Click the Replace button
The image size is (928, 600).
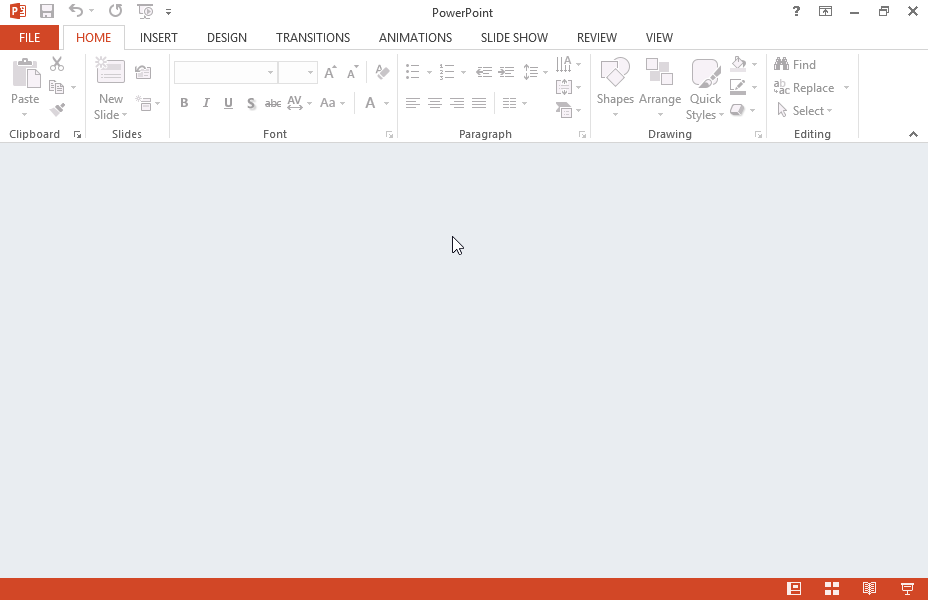pos(804,88)
